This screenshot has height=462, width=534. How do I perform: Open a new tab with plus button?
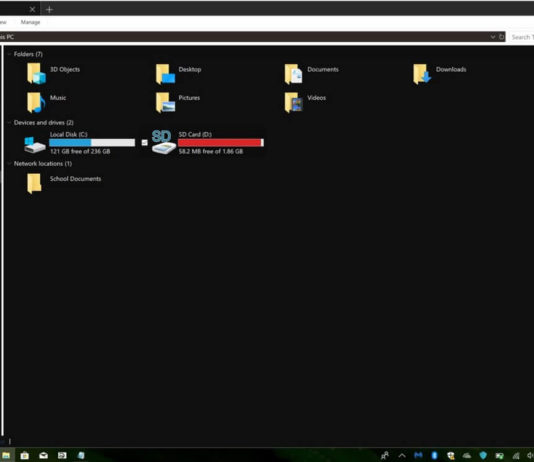tap(49, 10)
